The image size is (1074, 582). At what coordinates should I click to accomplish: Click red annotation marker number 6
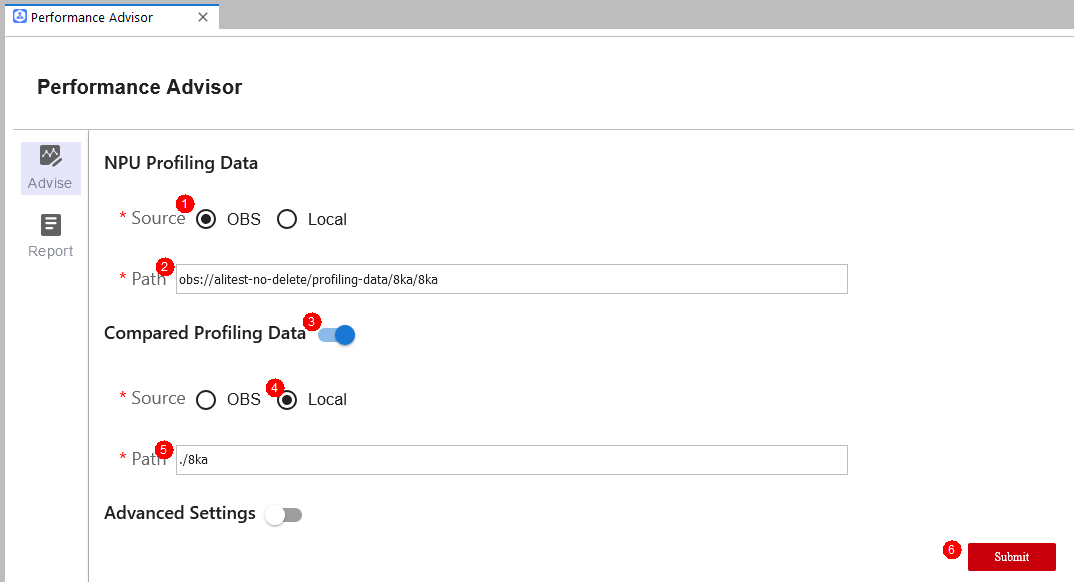[951, 549]
